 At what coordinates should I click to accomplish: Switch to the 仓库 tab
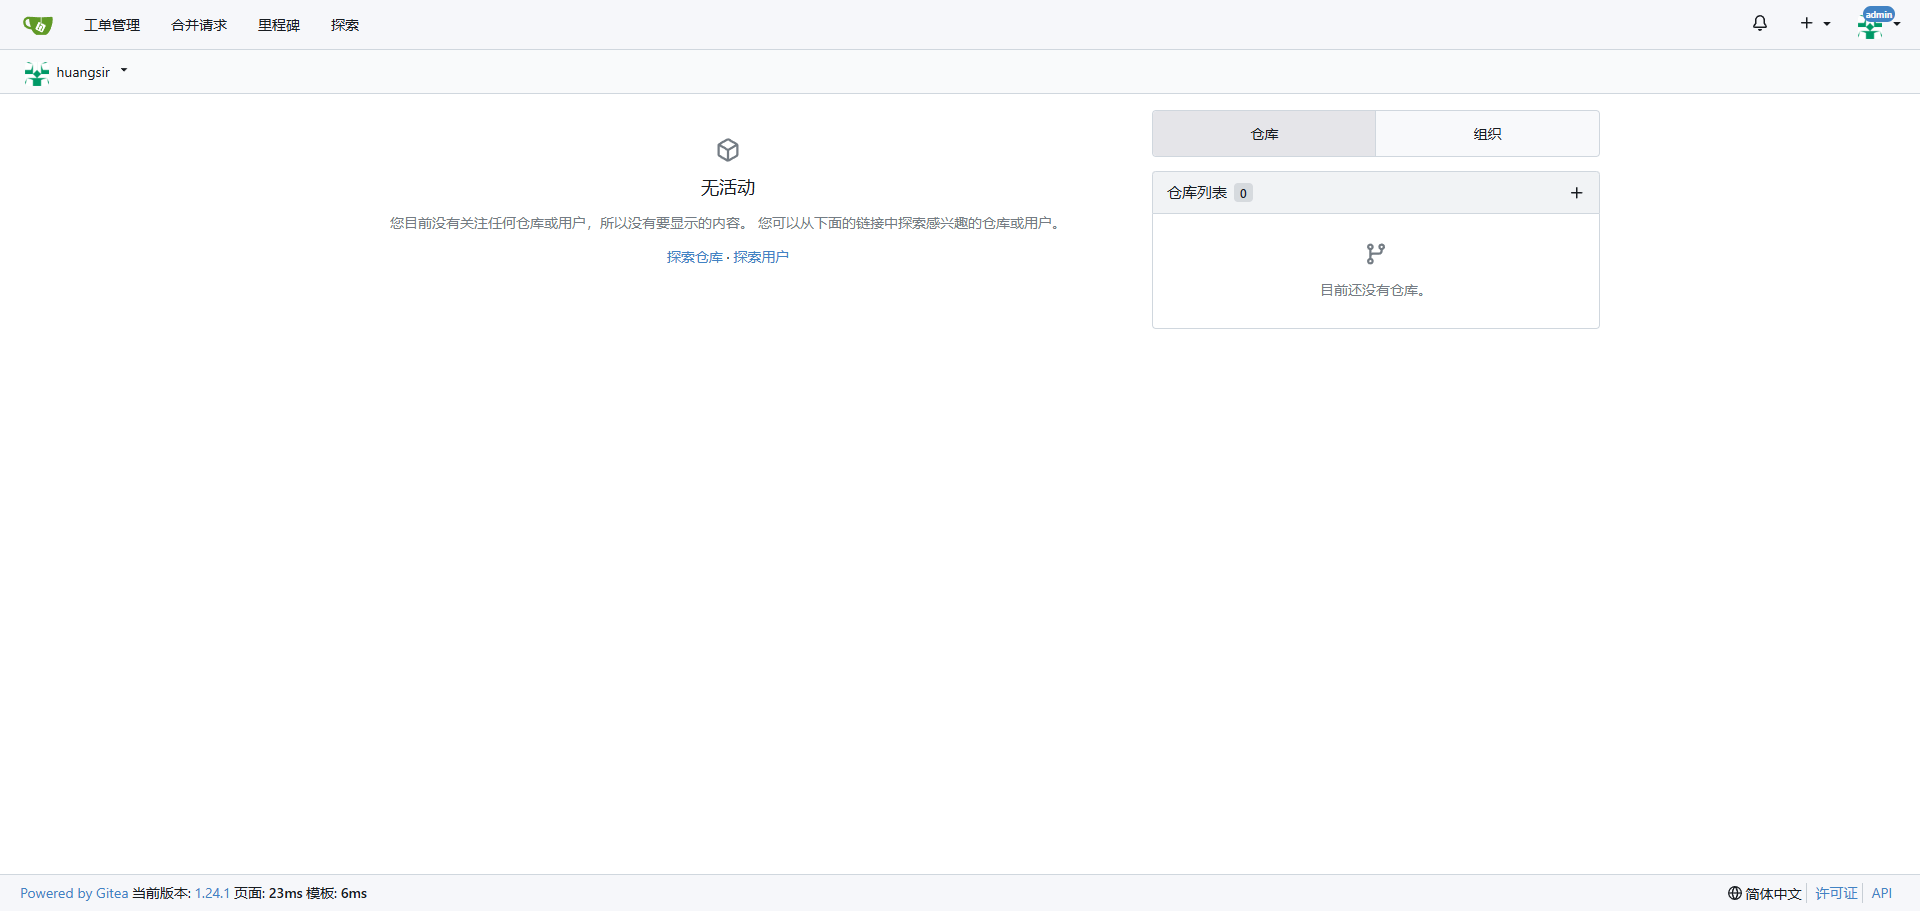click(1264, 134)
